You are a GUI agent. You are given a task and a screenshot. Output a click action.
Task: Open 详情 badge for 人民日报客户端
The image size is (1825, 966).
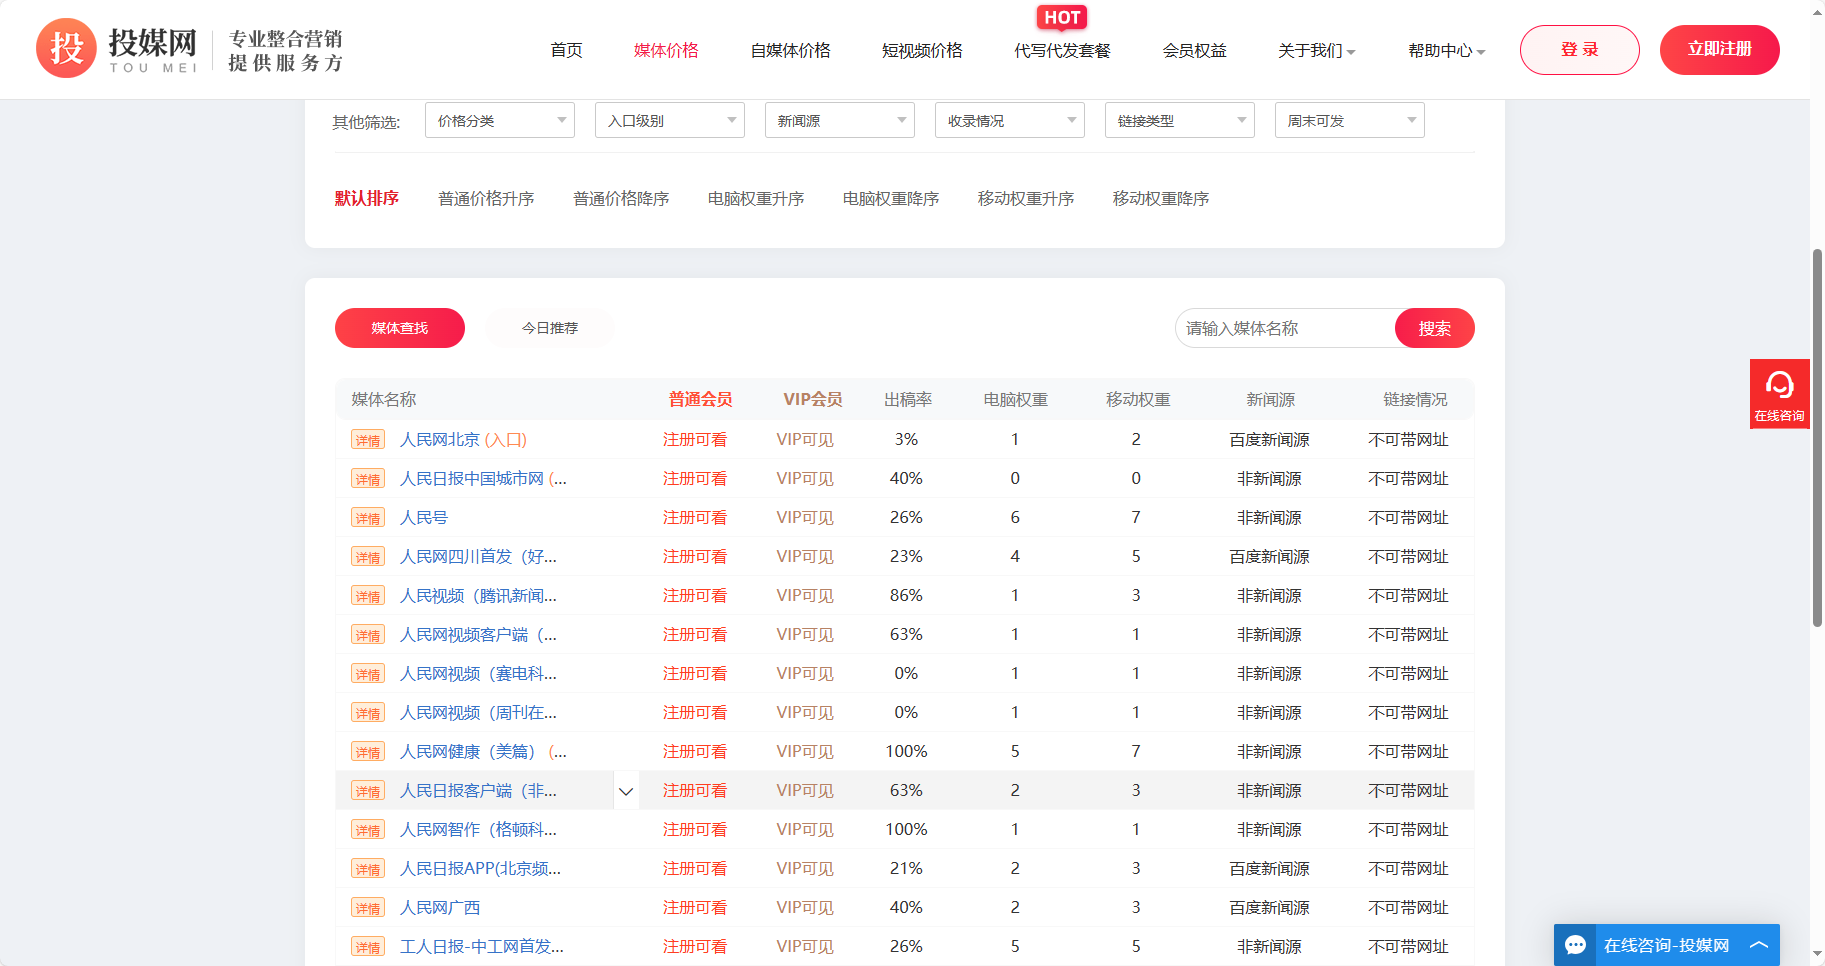pos(368,791)
